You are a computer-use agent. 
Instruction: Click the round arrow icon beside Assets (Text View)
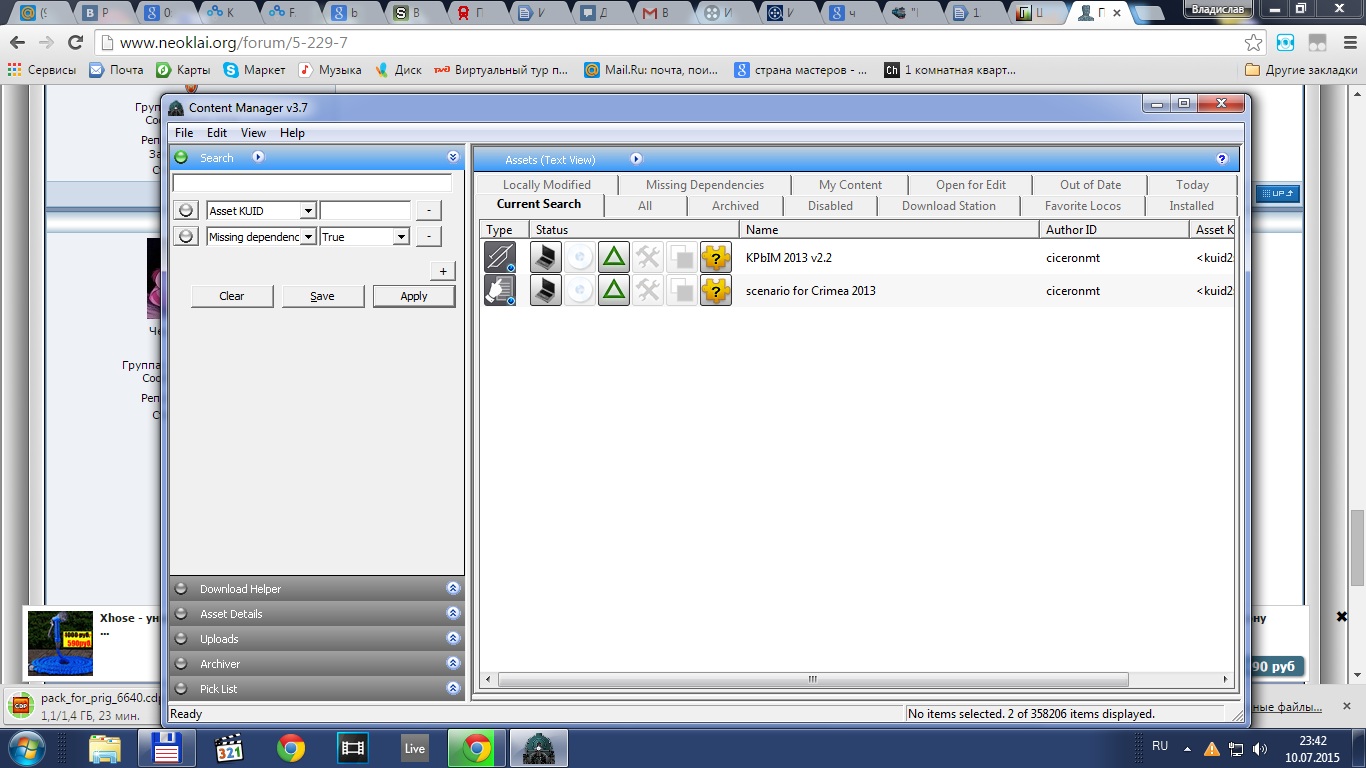pyautogui.click(x=636, y=159)
